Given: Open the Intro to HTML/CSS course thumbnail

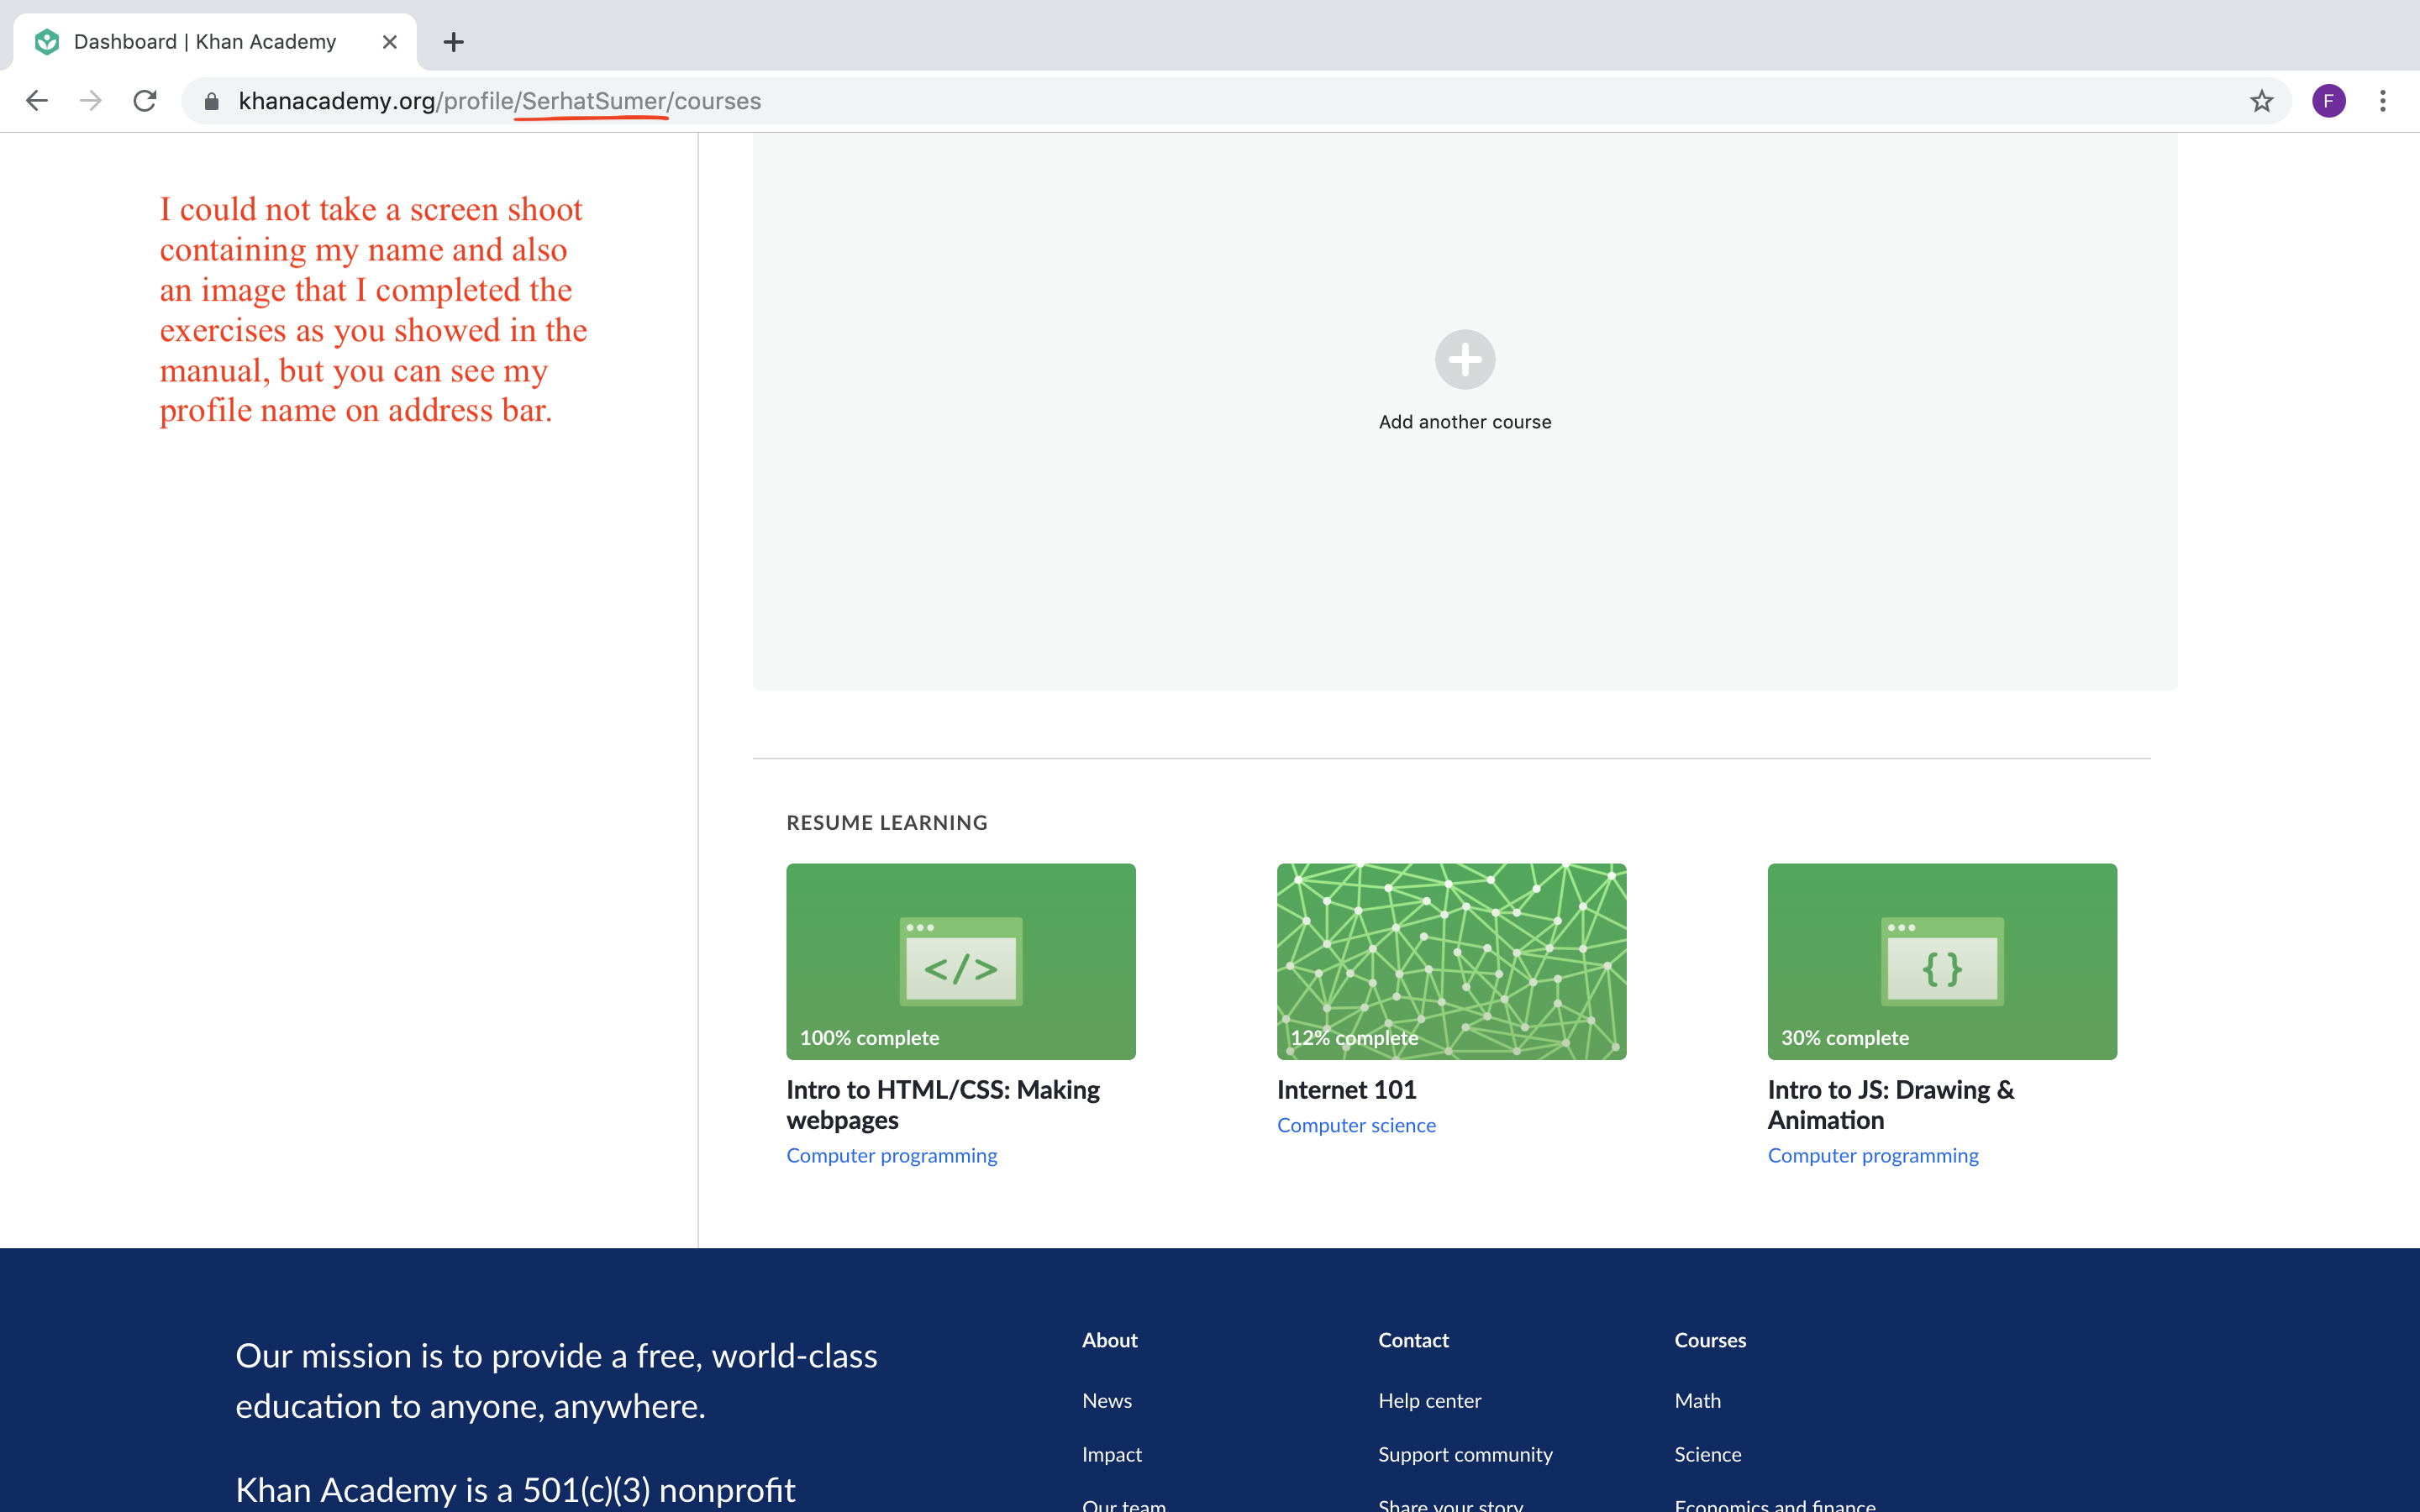Looking at the screenshot, I should click(x=961, y=961).
